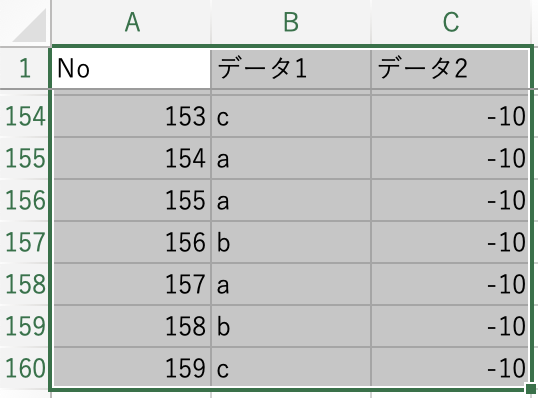Click the selection fill handle square

point(531,389)
